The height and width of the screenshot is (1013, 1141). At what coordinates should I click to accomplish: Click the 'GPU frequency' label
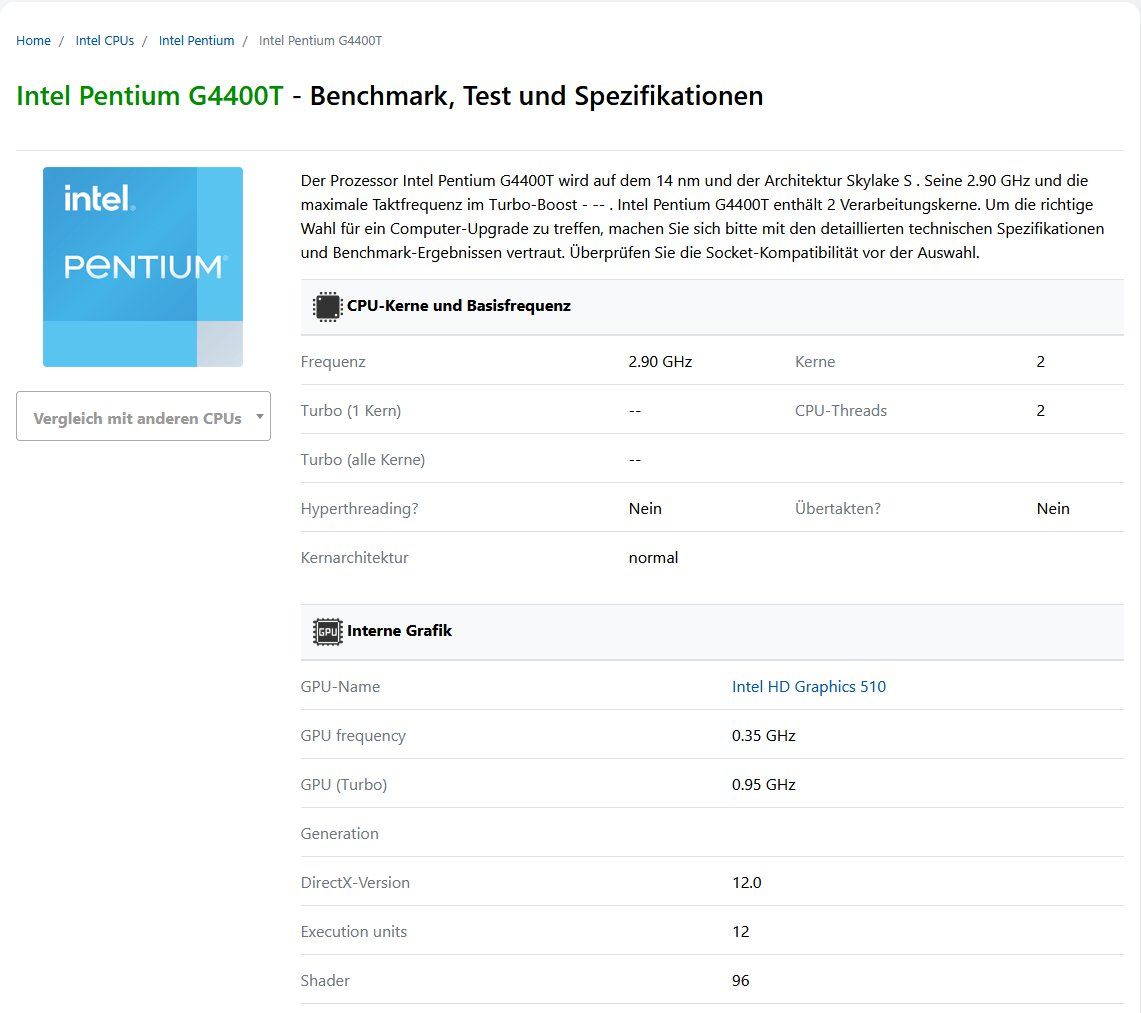(353, 736)
